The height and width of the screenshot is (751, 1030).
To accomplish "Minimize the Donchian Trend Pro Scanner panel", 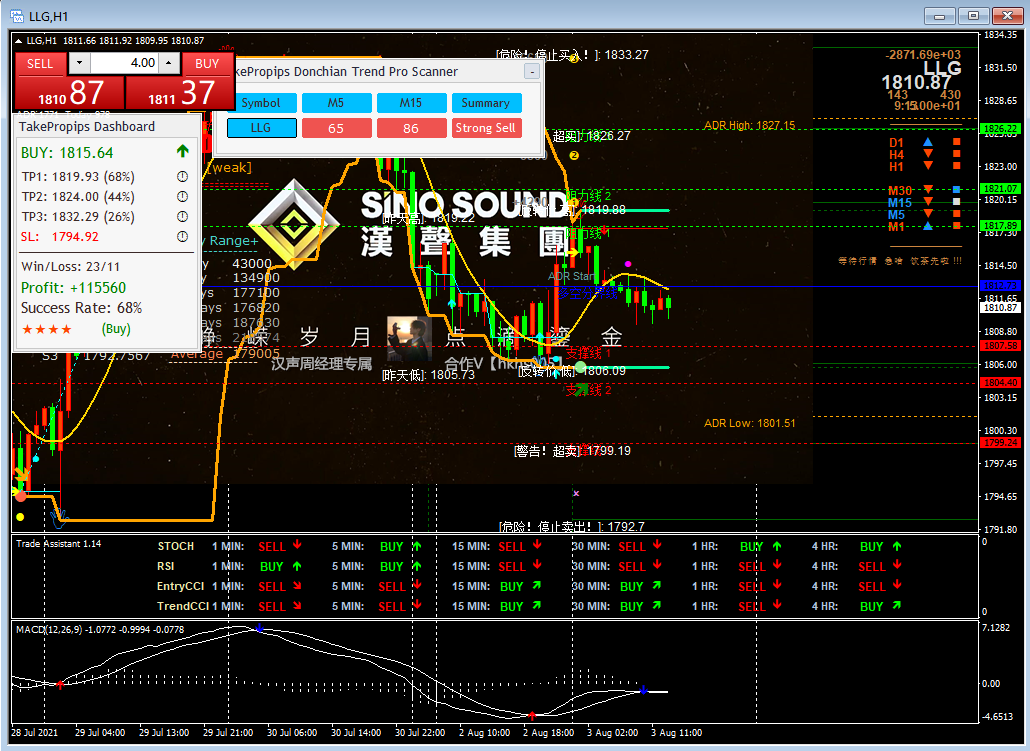I will pos(532,71).
